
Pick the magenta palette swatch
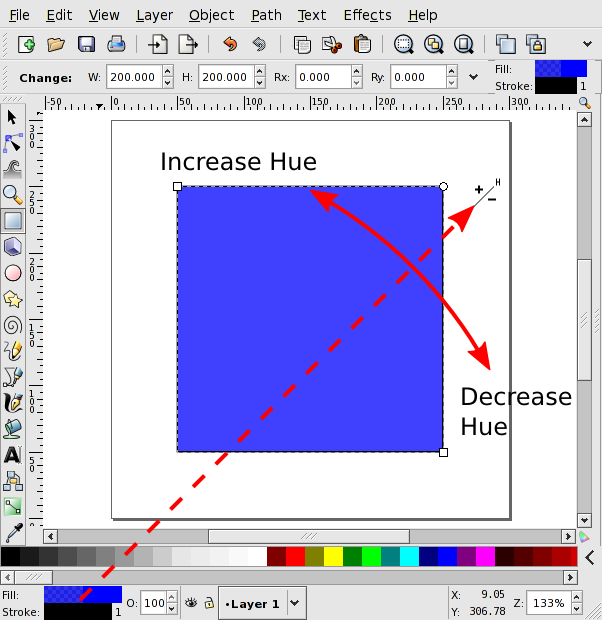485,557
